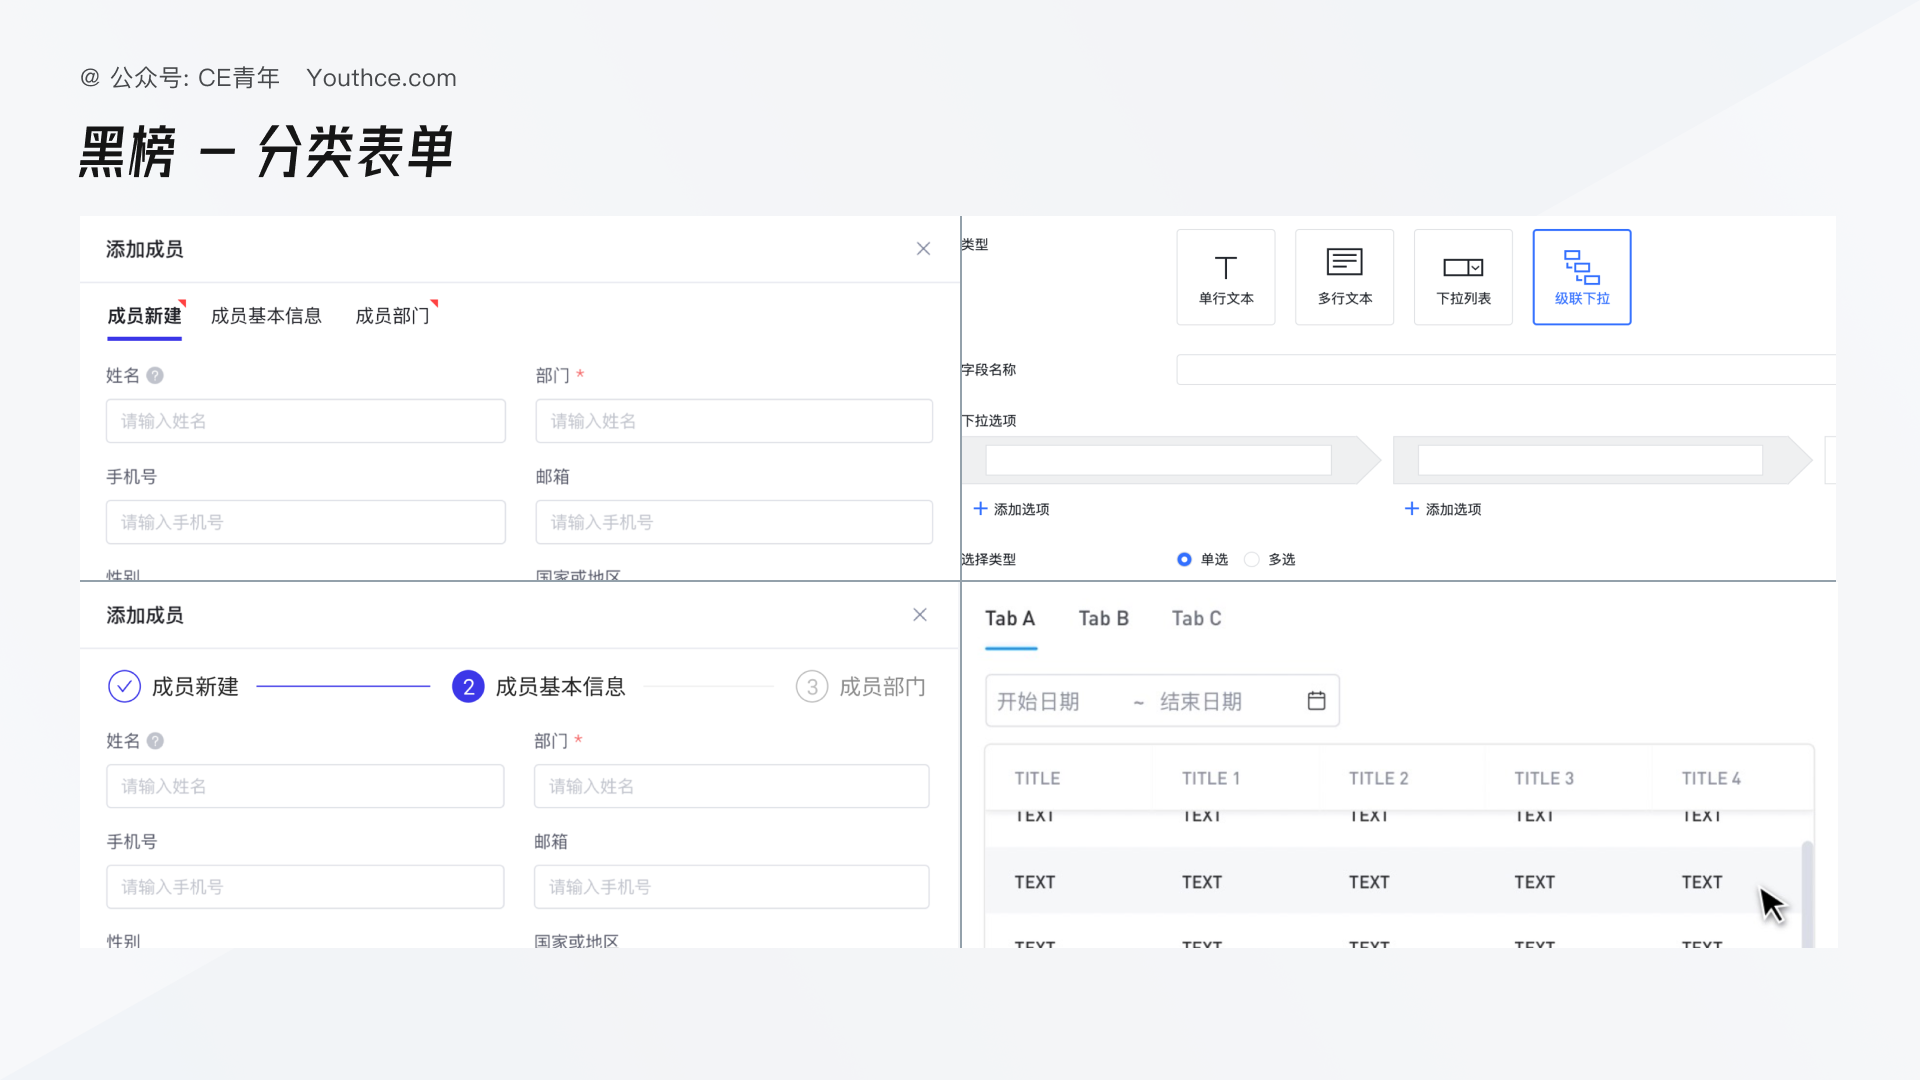This screenshot has height=1080, width=1920.
Task: Click the 成员新建 step label
Action: pyautogui.click(x=195, y=686)
